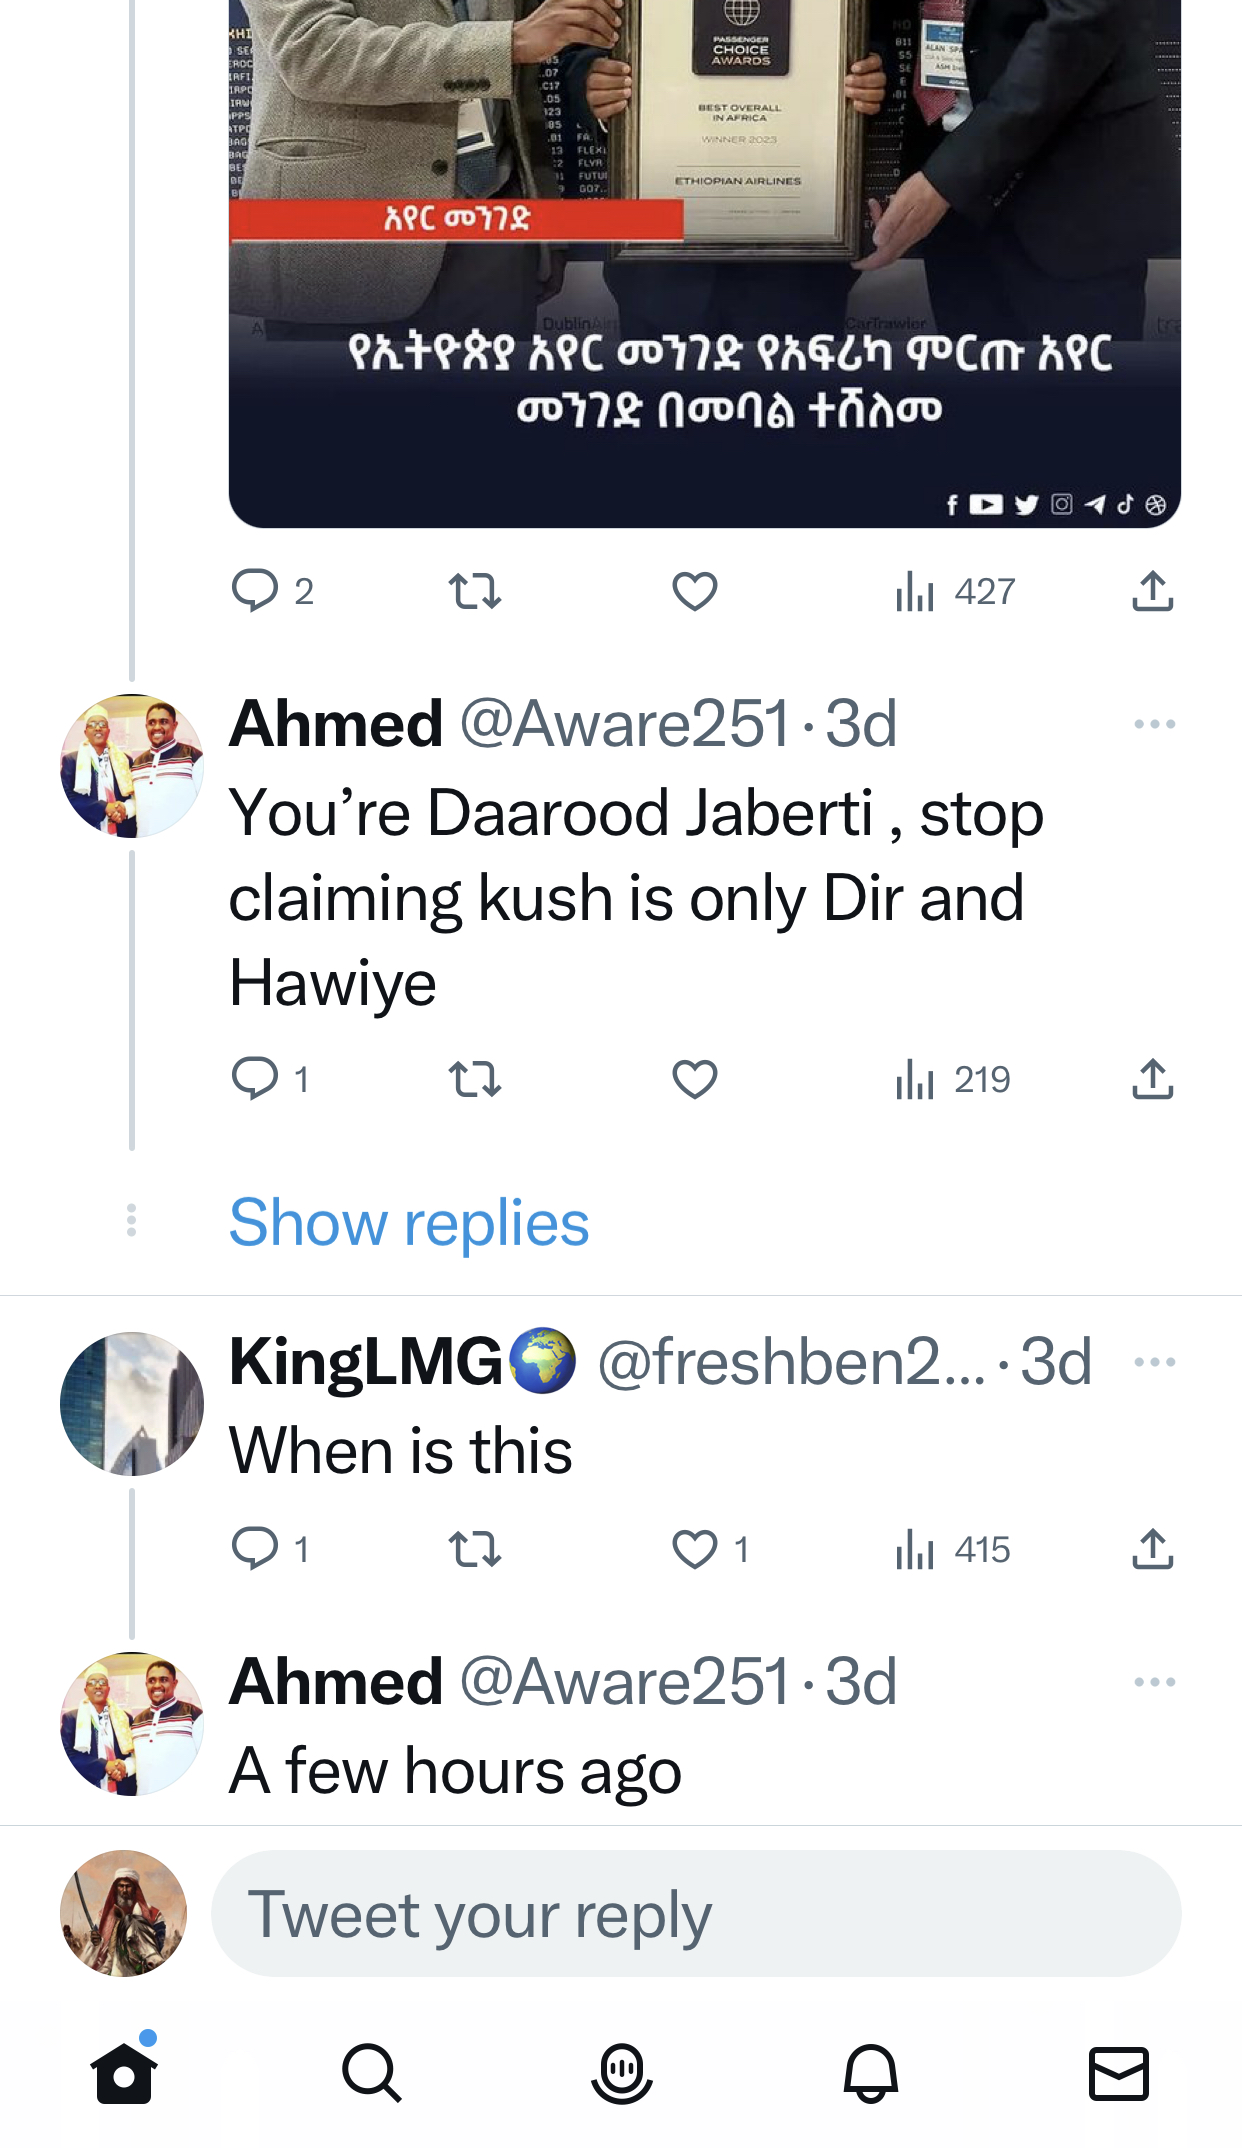Like Ahmed's Daarood Jaberti tweet
The height and width of the screenshot is (2148, 1242).
pos(695,1080)
